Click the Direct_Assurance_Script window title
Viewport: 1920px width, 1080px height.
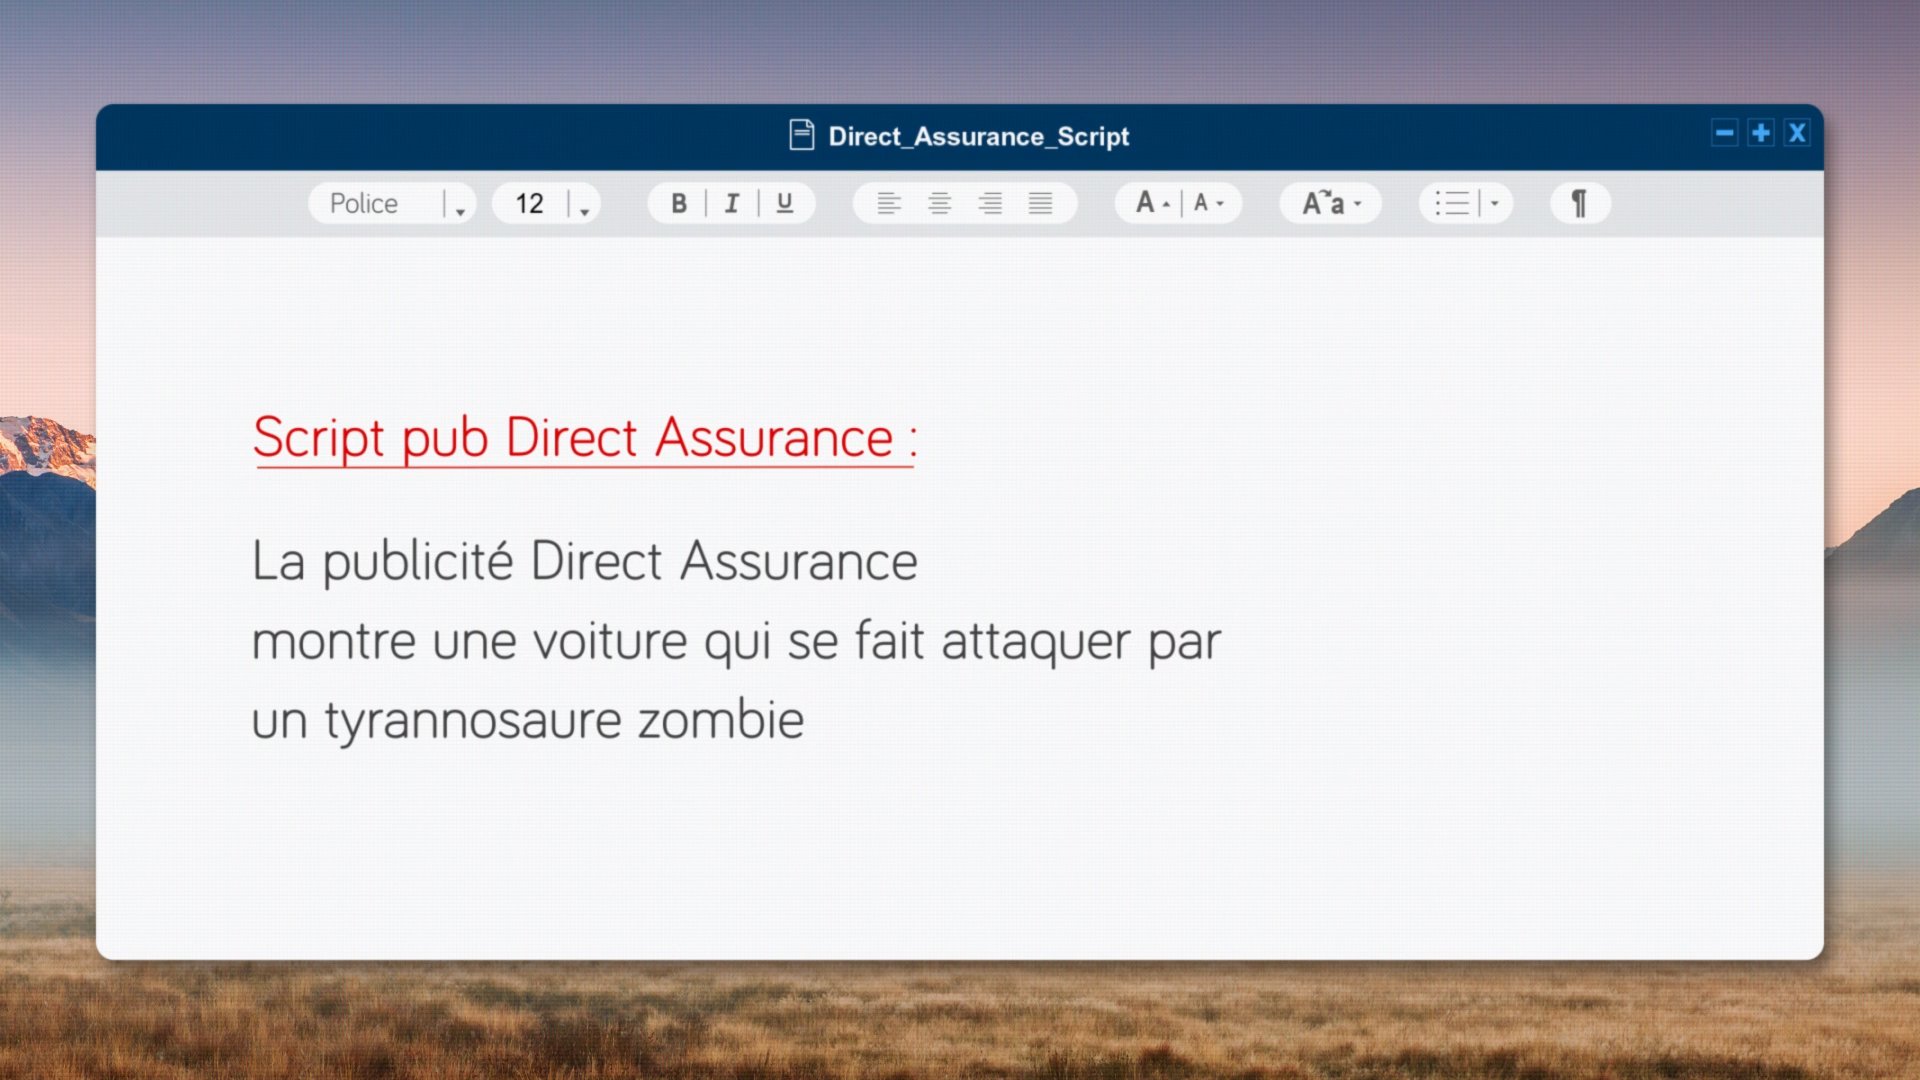point(979,136)
